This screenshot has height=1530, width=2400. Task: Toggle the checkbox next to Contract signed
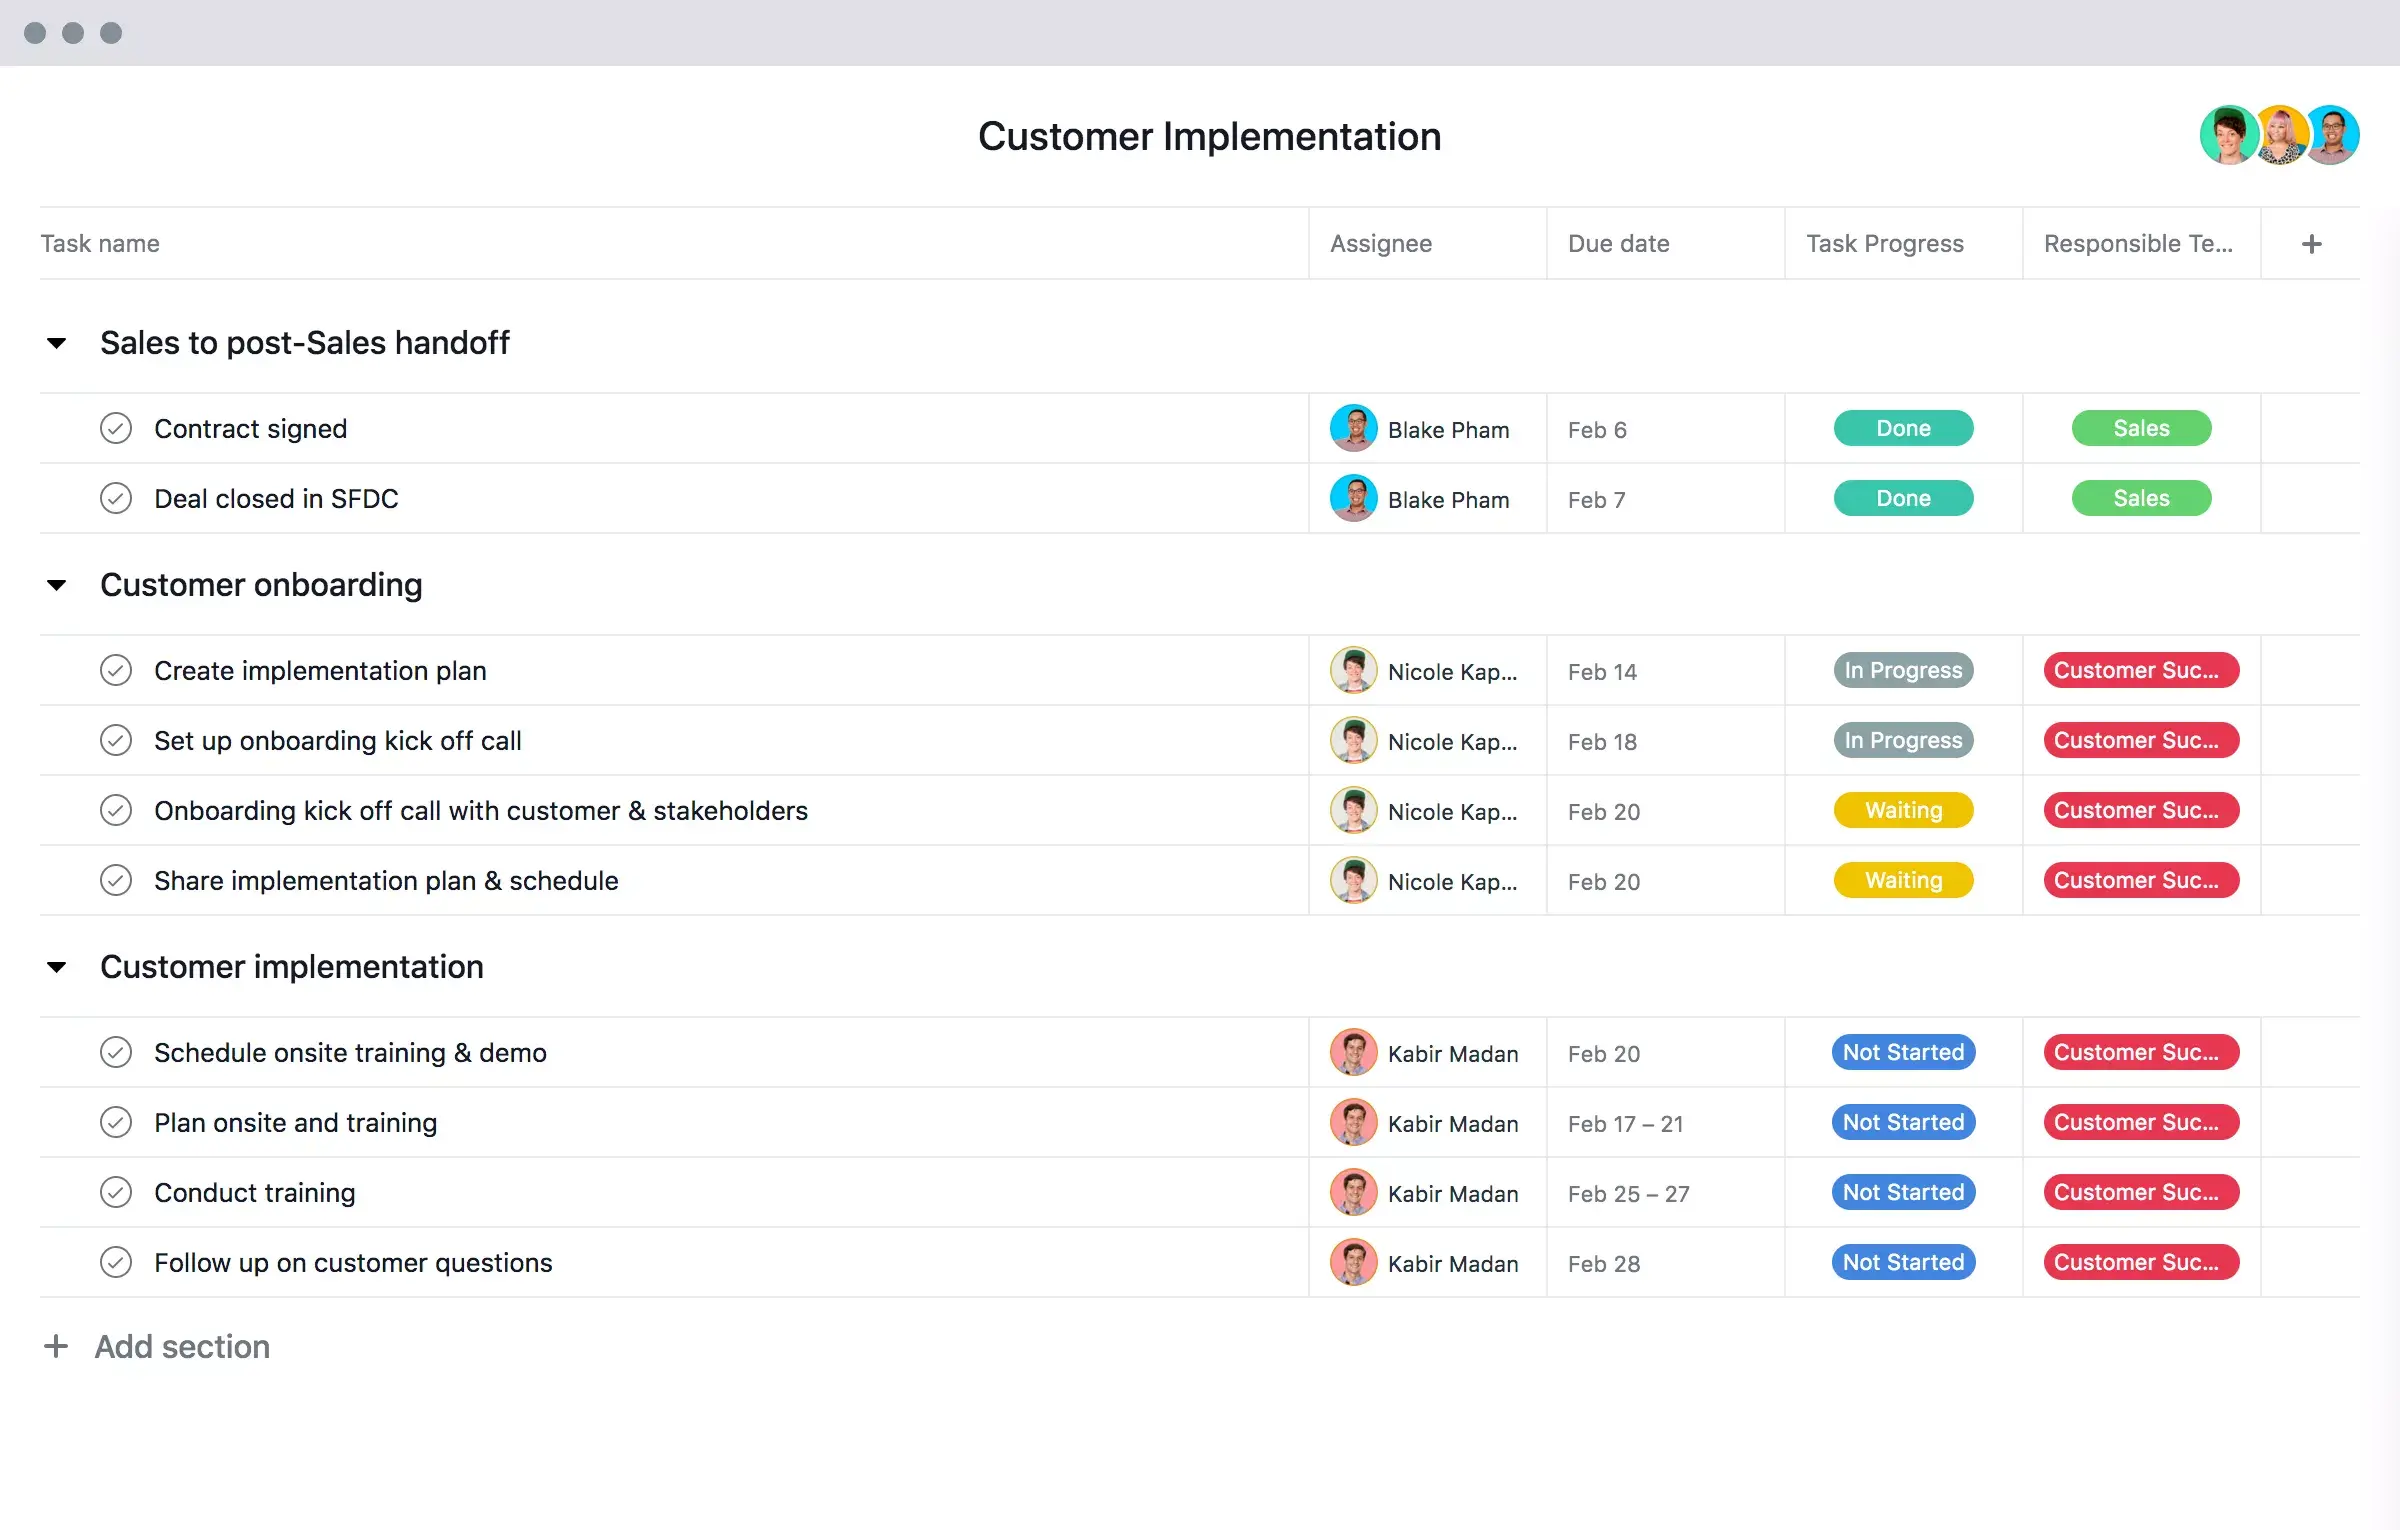coord(115,428)
